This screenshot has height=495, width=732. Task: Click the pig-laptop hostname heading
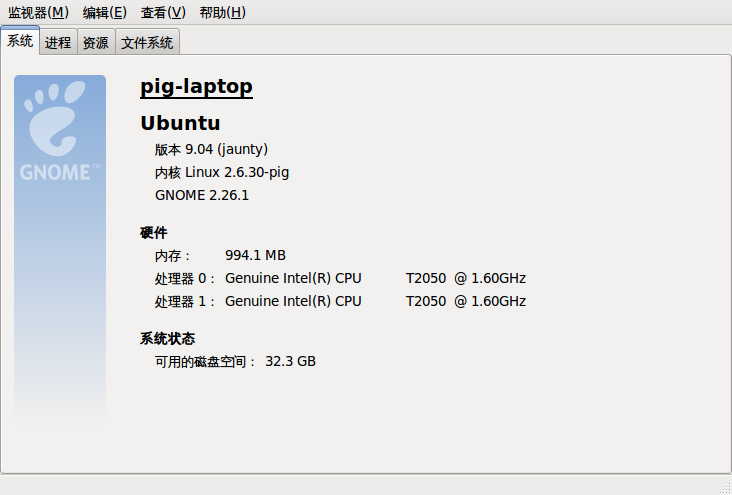(197, 86)
